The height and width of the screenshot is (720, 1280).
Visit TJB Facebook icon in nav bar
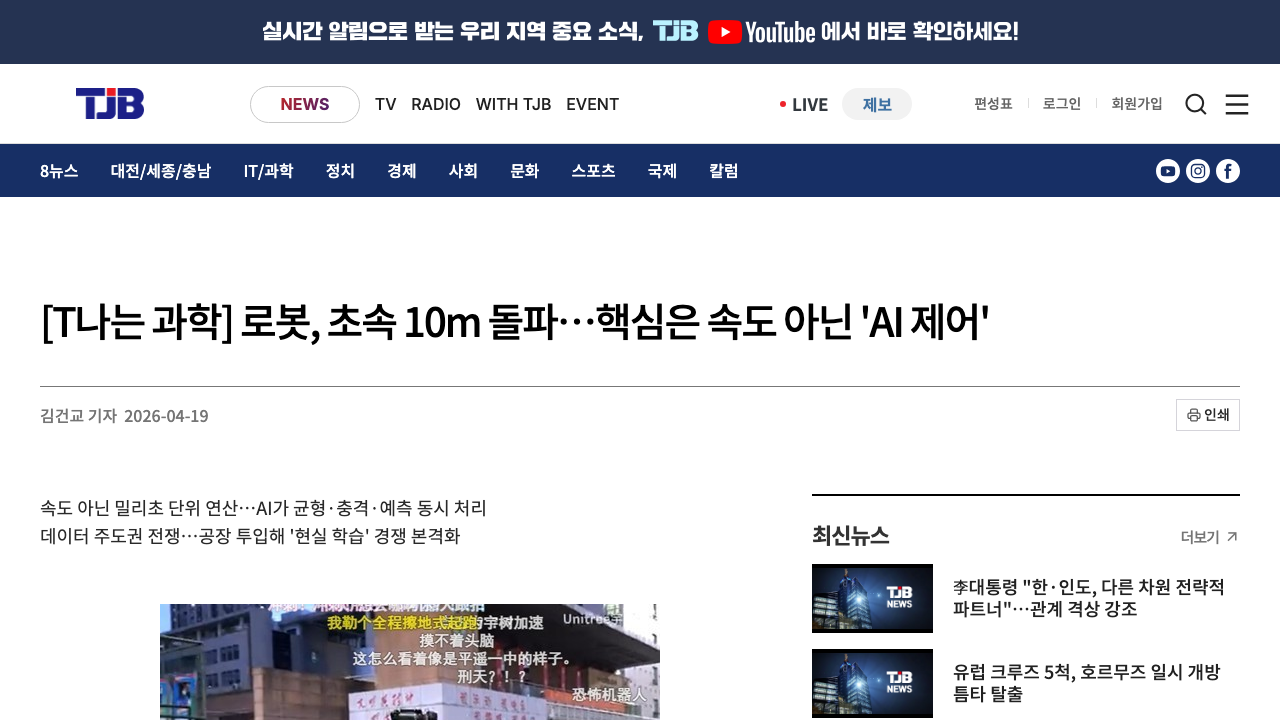click(x=1228, y=171)
